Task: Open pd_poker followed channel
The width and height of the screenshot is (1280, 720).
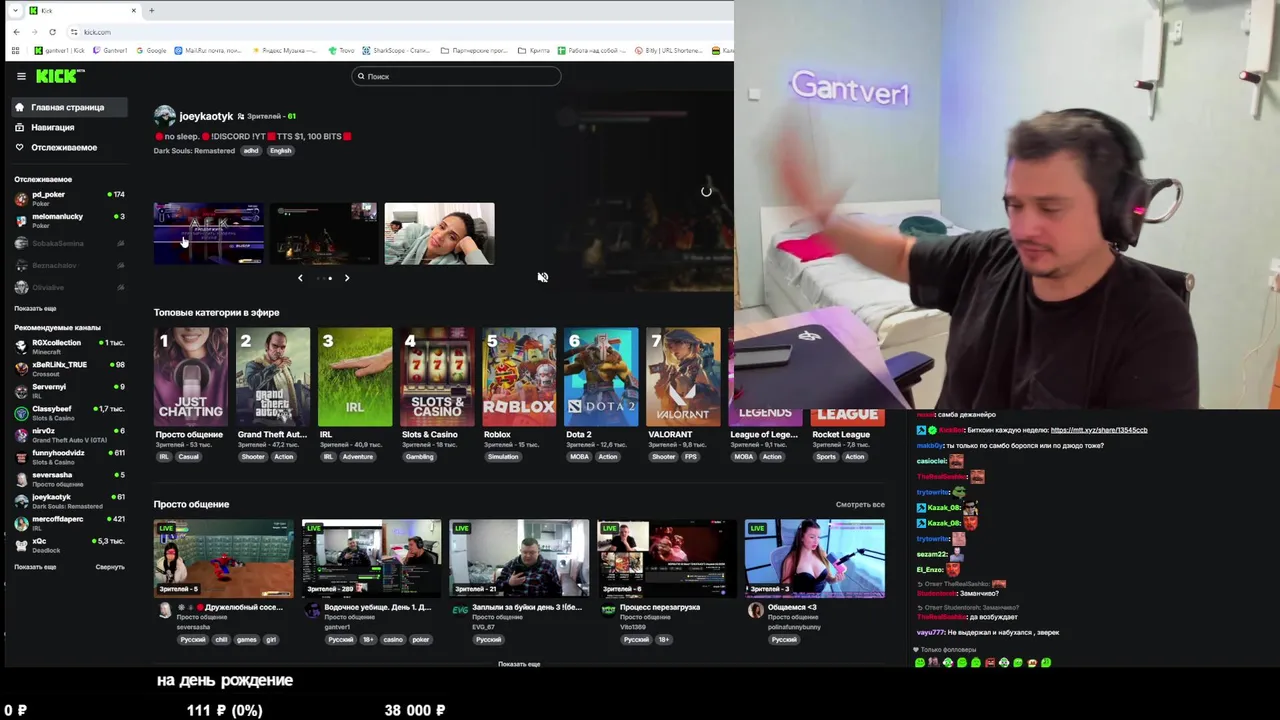Action: tap(69, 198)
